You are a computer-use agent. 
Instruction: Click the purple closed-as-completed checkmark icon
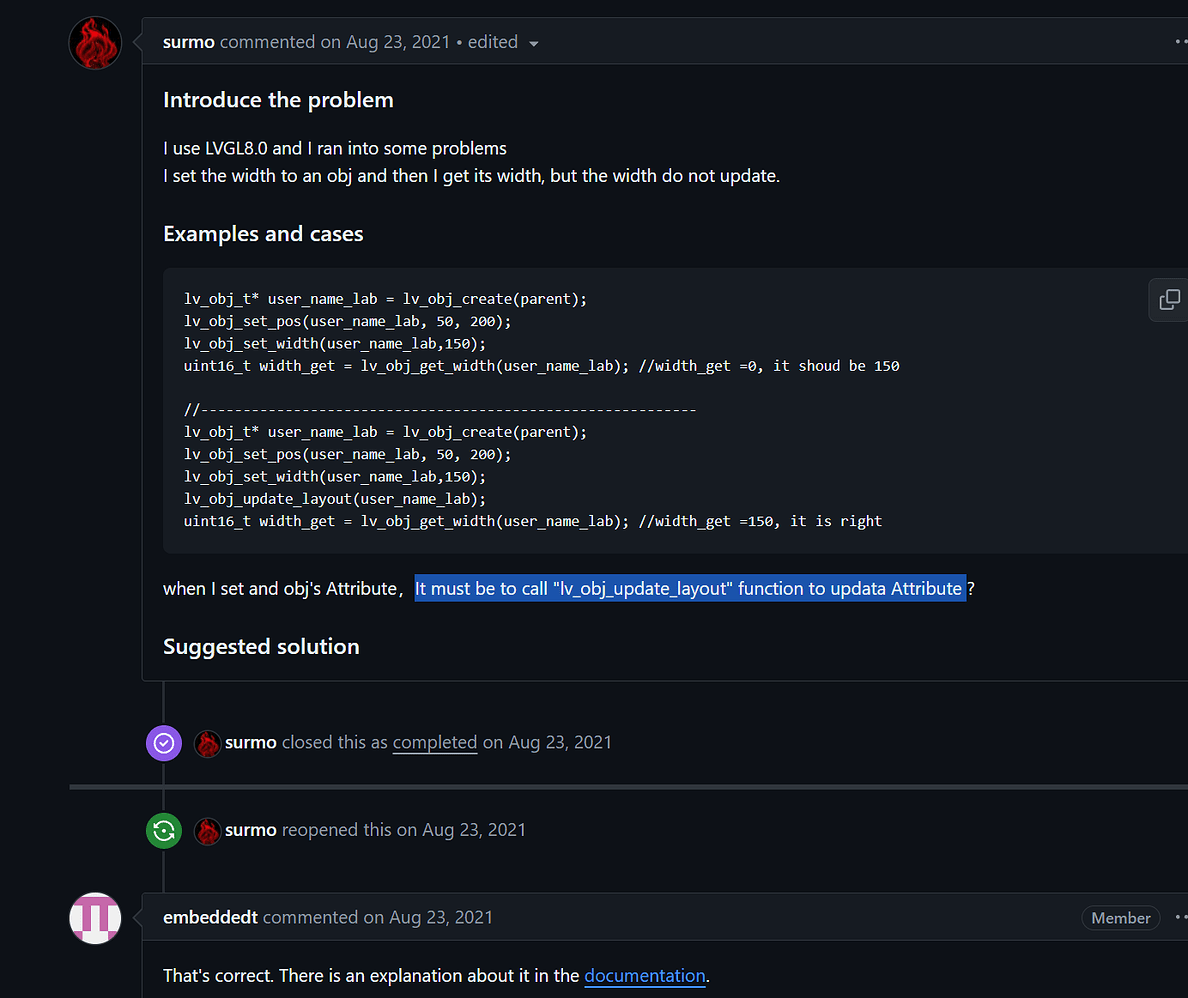click(163, 743)
